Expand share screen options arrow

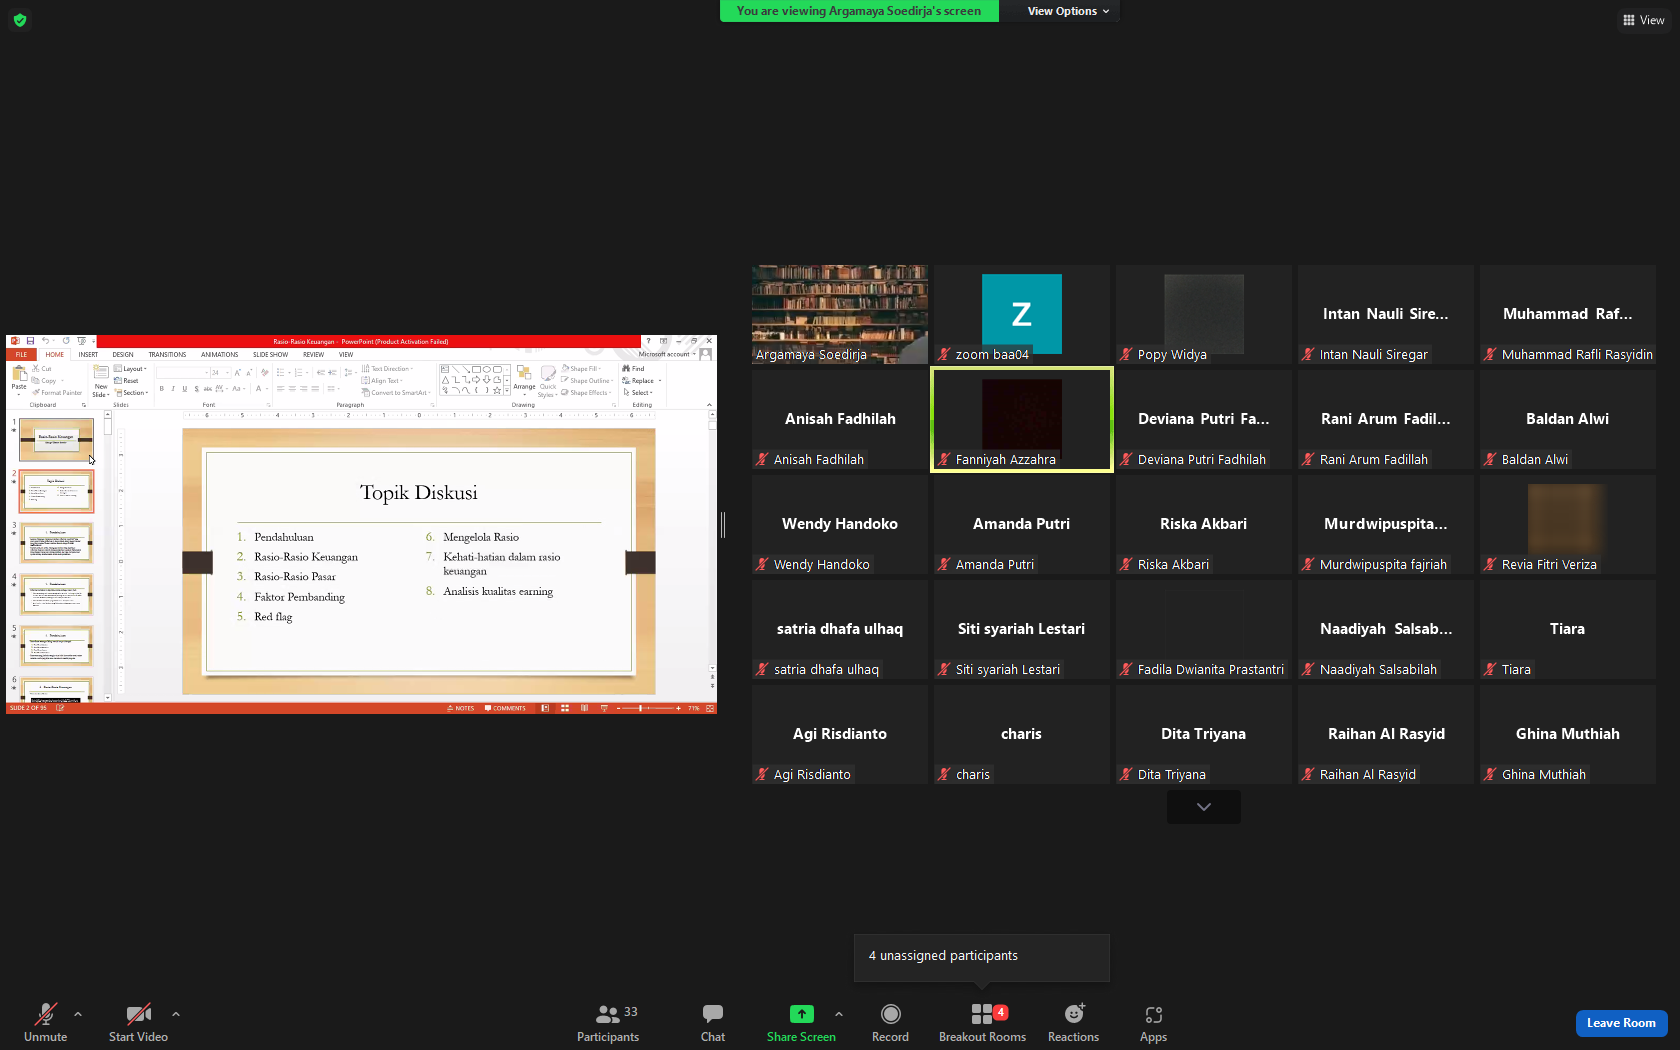point(839,1014)
